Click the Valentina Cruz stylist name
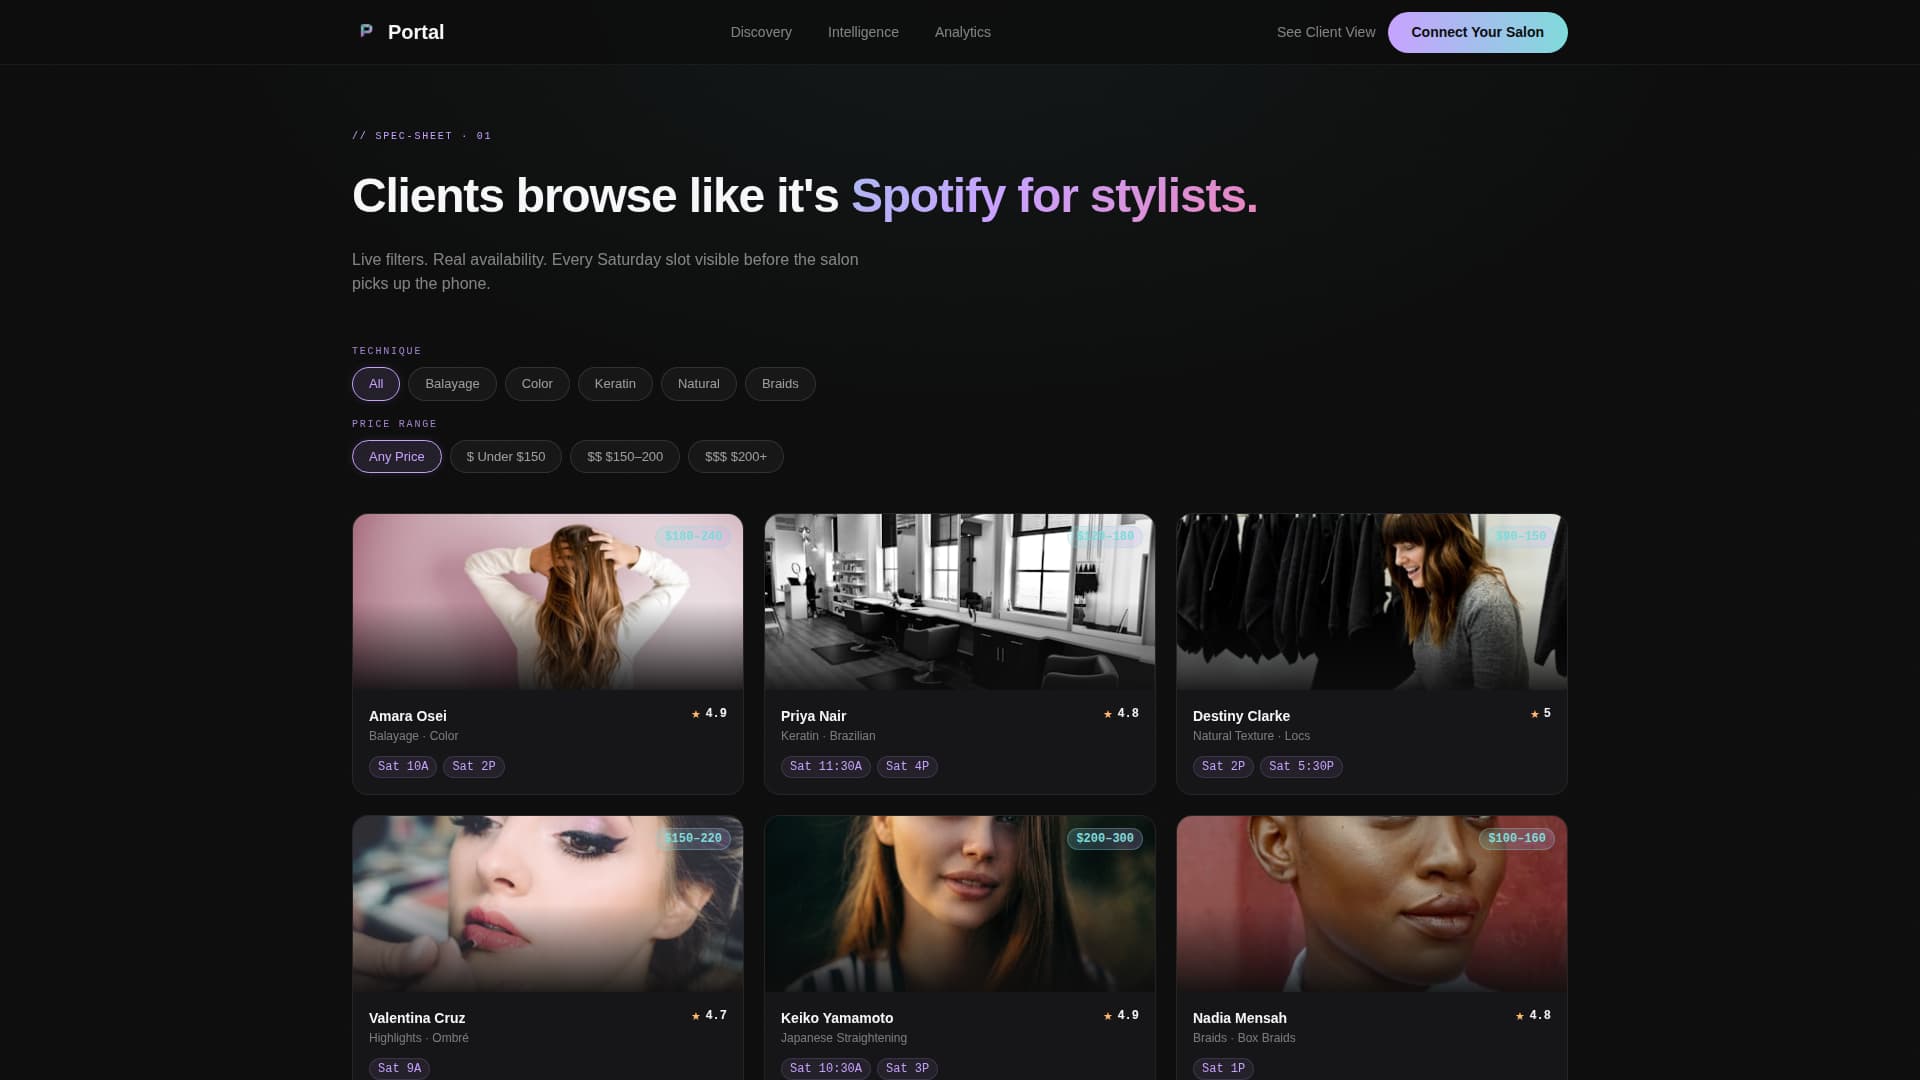This screenshot has height=1080, width=1920. (x=417, y=1018)
